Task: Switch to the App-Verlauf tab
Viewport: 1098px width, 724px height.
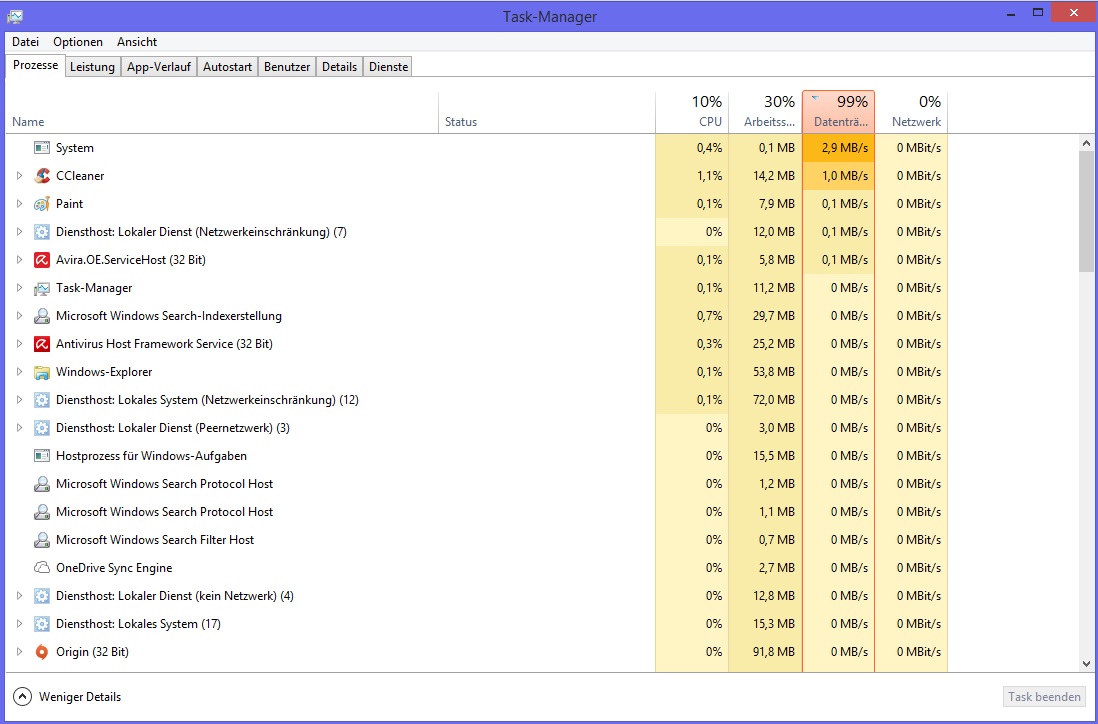Action: tap(159, 67)
